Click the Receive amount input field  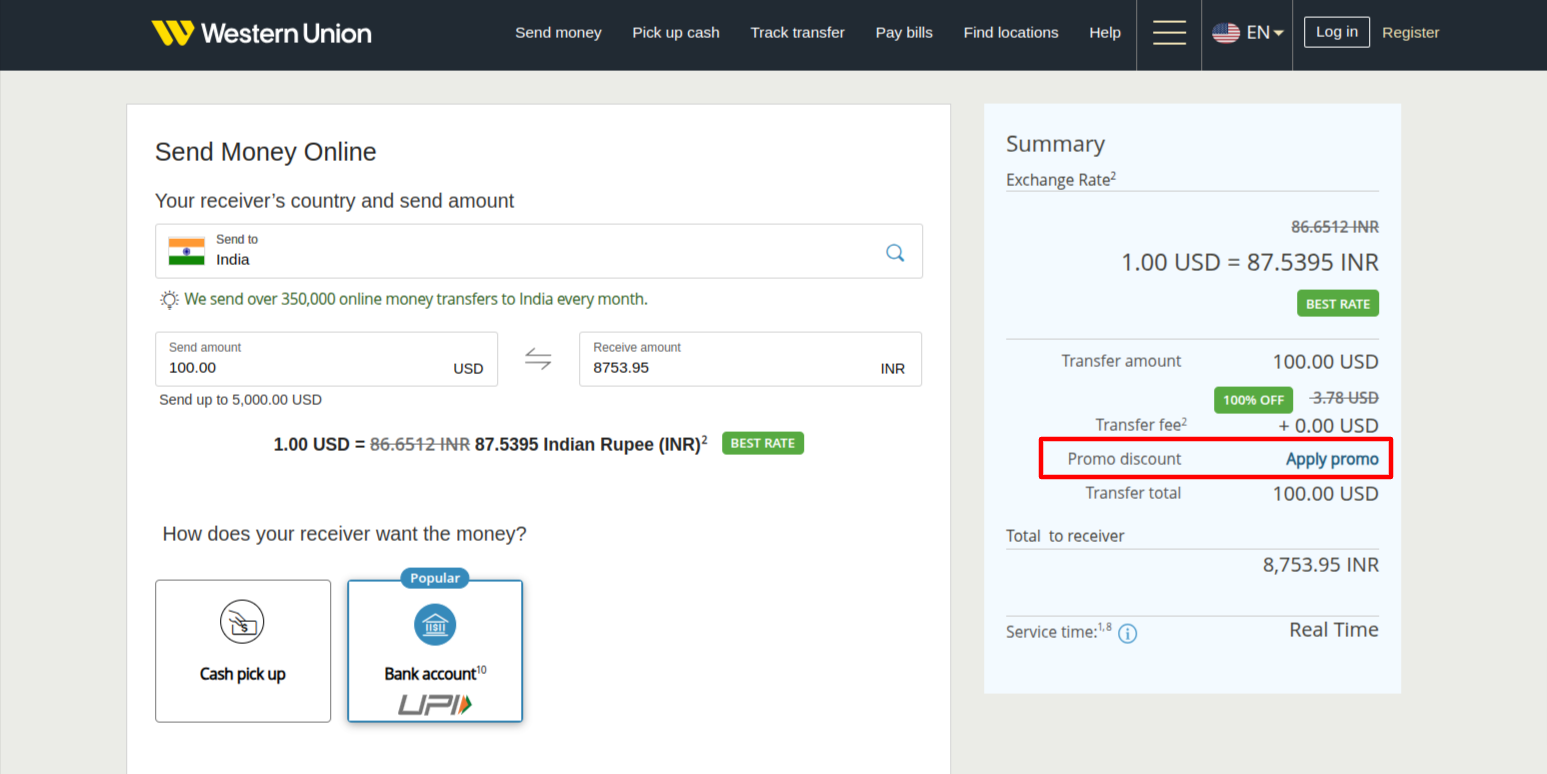click(750, 359)
